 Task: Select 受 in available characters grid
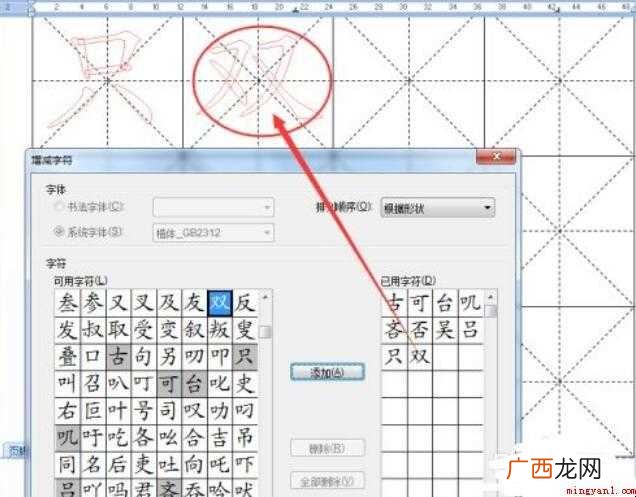pos(144,330)
